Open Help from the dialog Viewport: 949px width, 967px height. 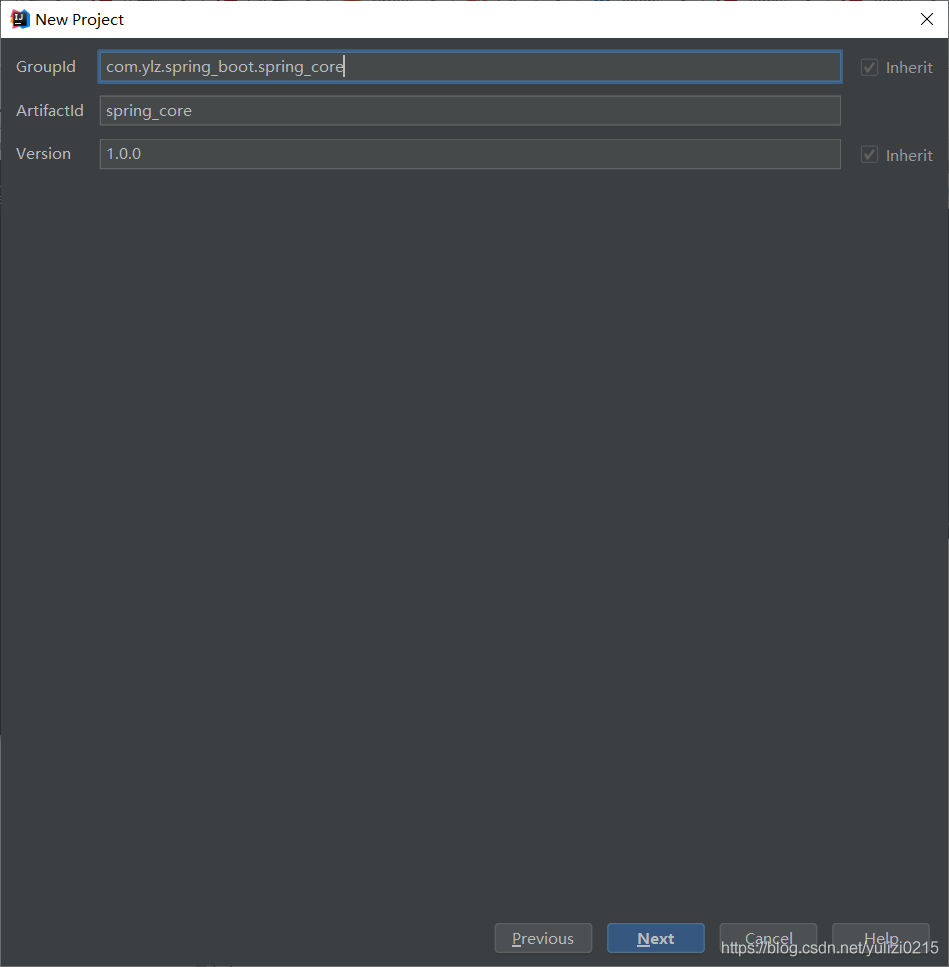click(x=881, y=938)
